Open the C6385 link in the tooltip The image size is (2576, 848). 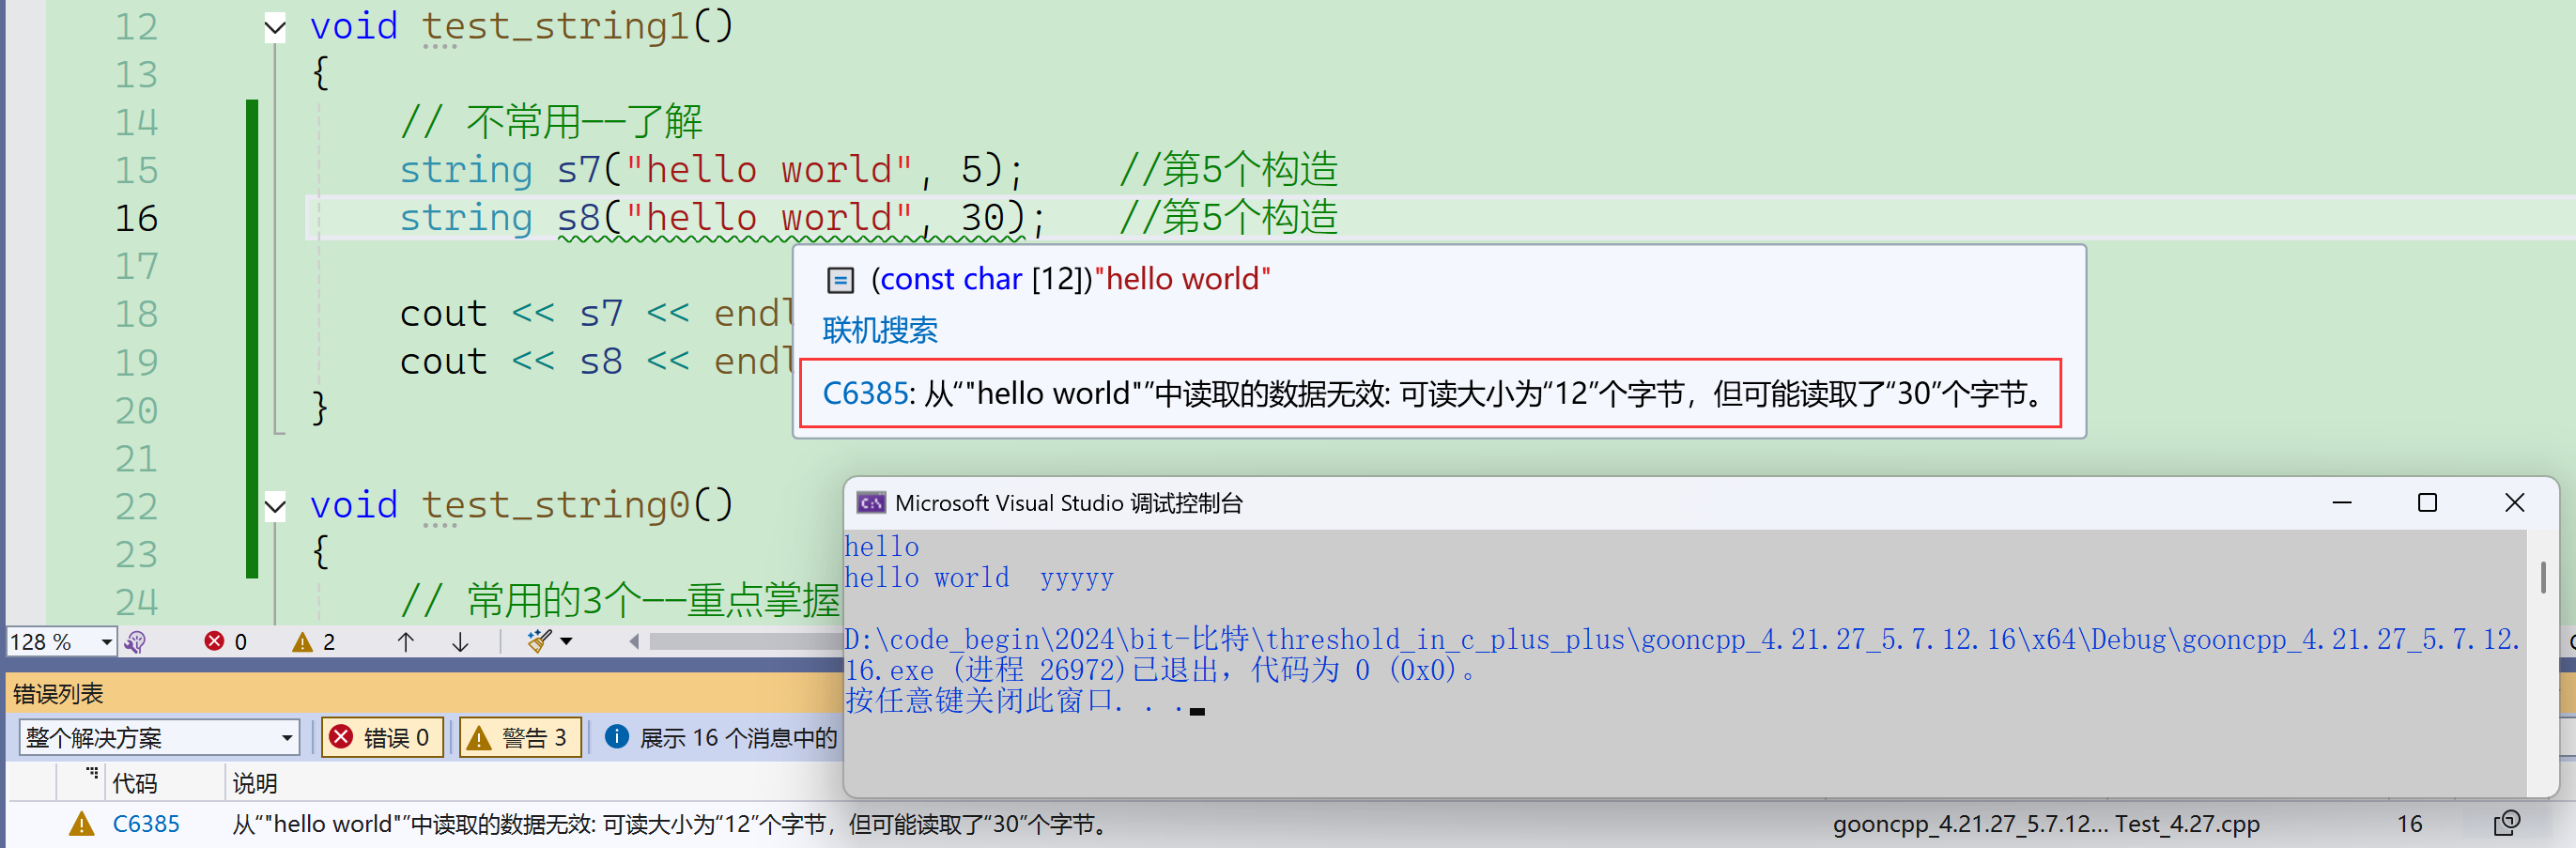(865, 393)
